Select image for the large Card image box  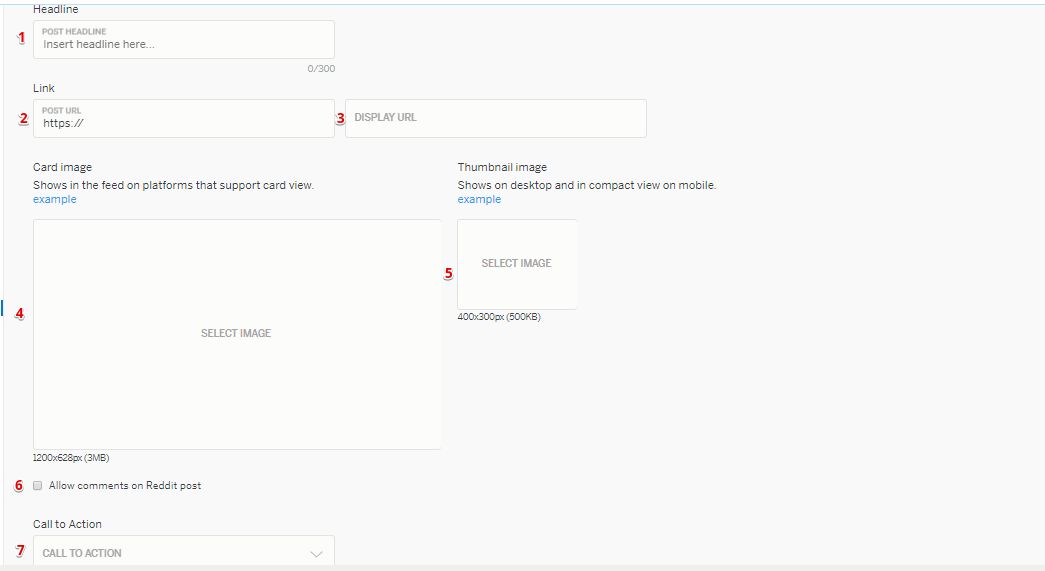click(236, 333)
